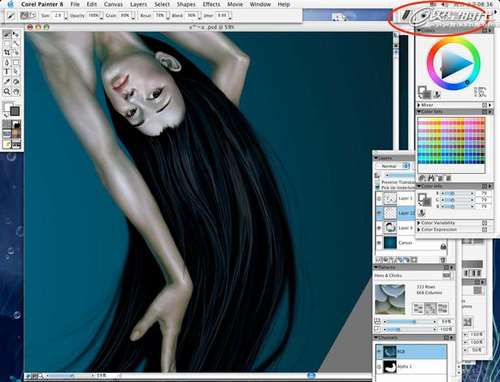The width and height of the screenshot is (500, 382).
Task: Click second icon below color set
Action: [431, 178]
